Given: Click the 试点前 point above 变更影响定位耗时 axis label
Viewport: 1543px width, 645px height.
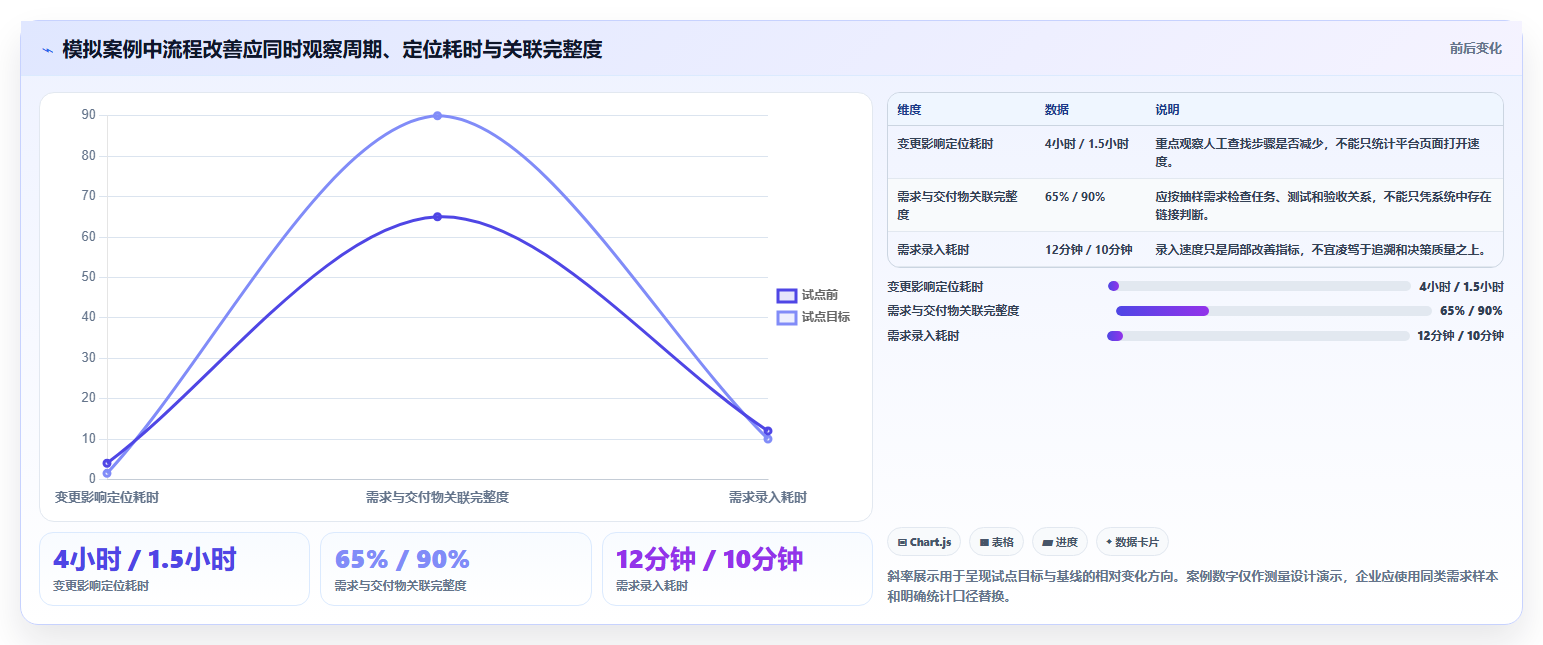Looking at the screenshot, I should (x=107, y=463).
